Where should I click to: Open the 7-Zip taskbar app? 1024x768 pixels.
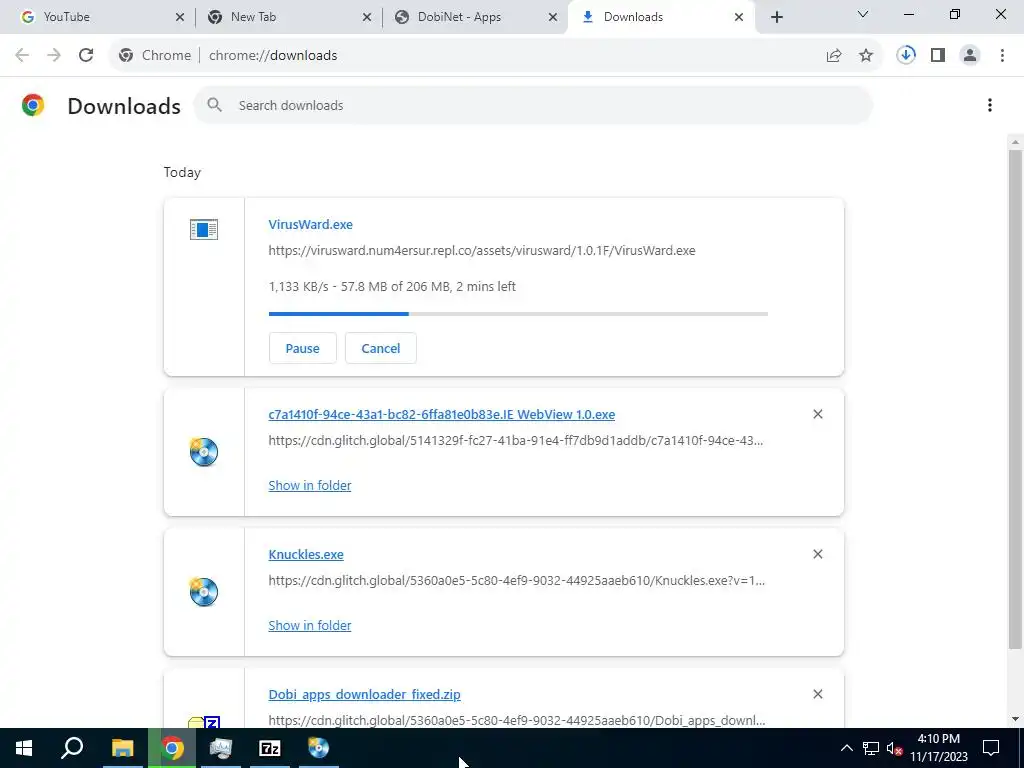270,748
